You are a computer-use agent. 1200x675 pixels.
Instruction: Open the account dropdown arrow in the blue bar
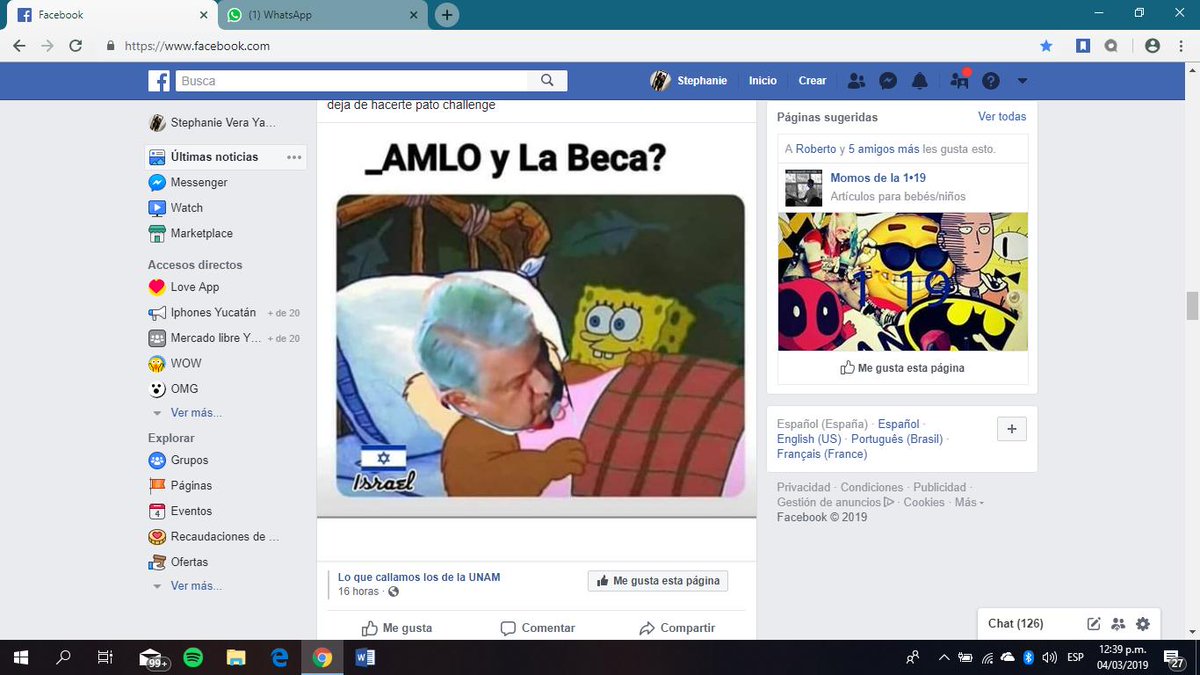pos(1022,81)
